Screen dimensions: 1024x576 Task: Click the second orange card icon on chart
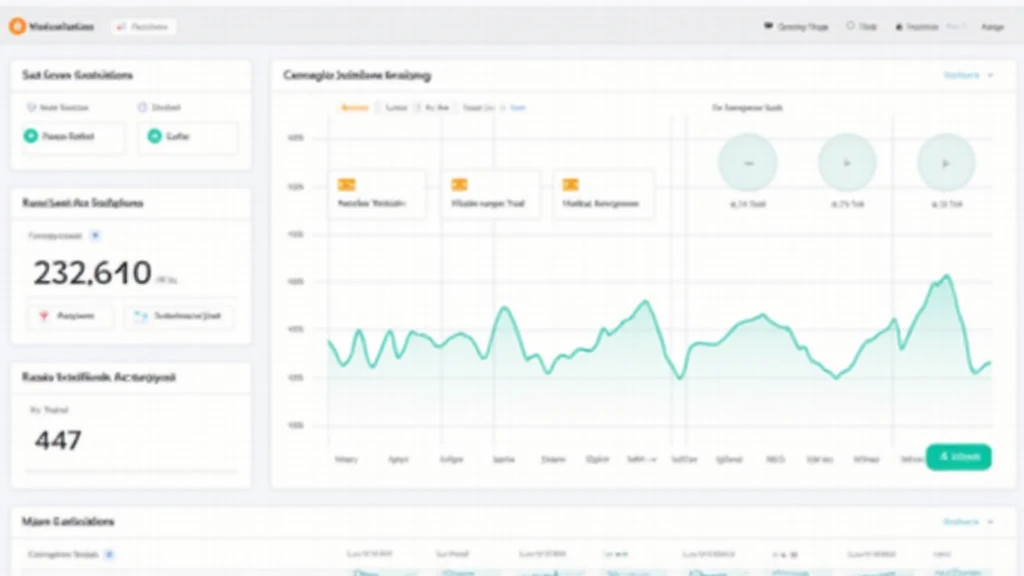click(x=460, y=184)
